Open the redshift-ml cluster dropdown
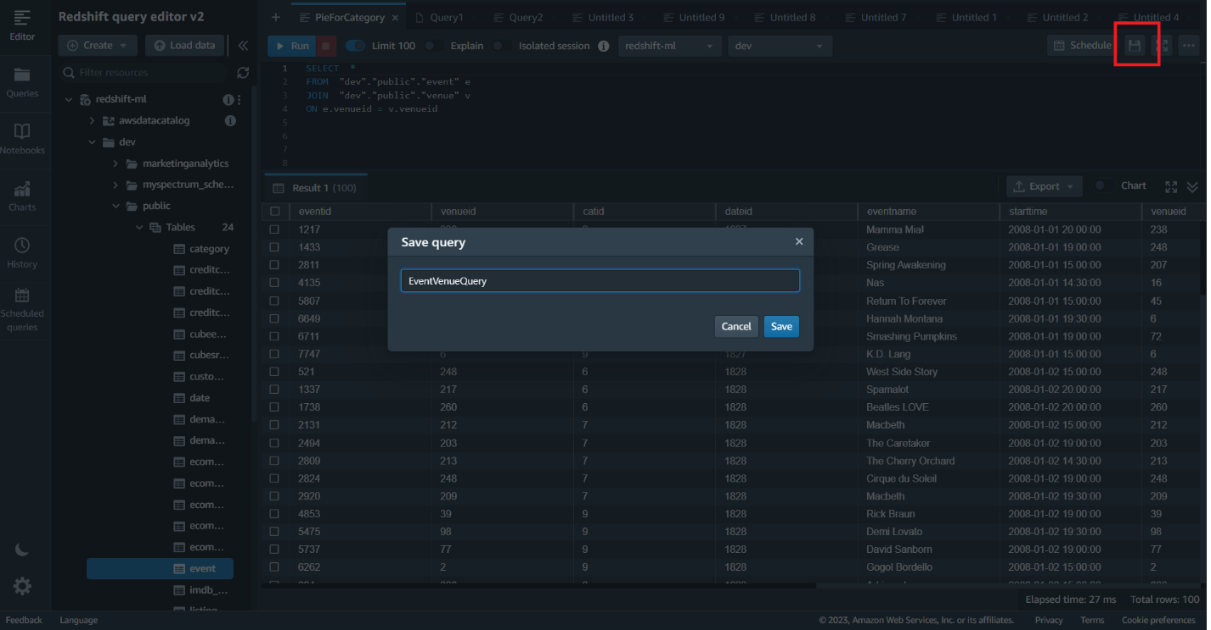 [669, 46]
